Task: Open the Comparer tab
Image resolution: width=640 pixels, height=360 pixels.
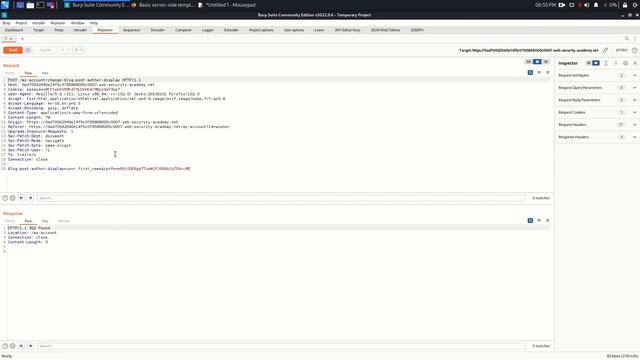Action: [183, 30]
